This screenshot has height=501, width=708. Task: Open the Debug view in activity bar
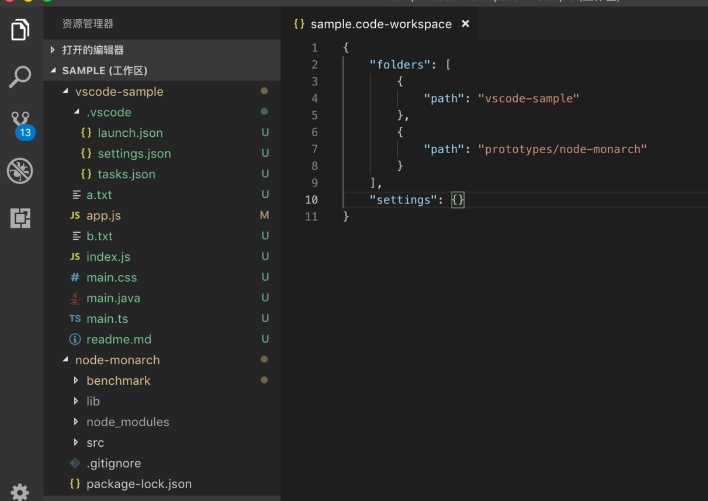(x=20, y=171)
